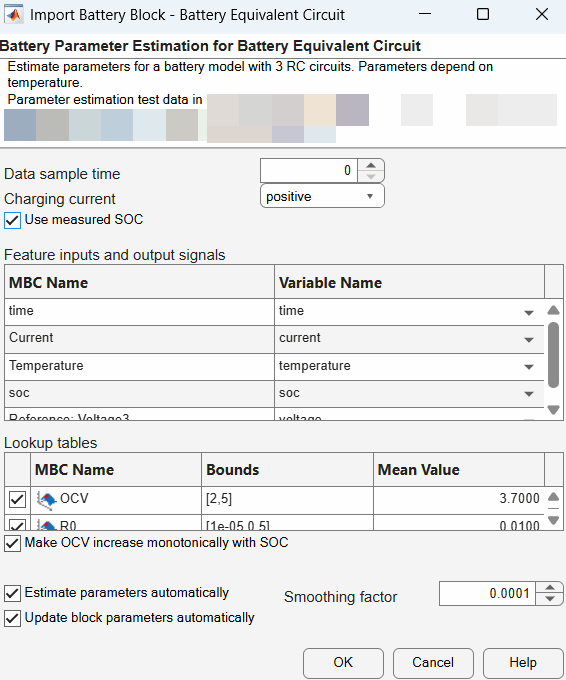The image size is (566, 680).
Task: Open Help for this dialog
Action: tap(523, 663)
